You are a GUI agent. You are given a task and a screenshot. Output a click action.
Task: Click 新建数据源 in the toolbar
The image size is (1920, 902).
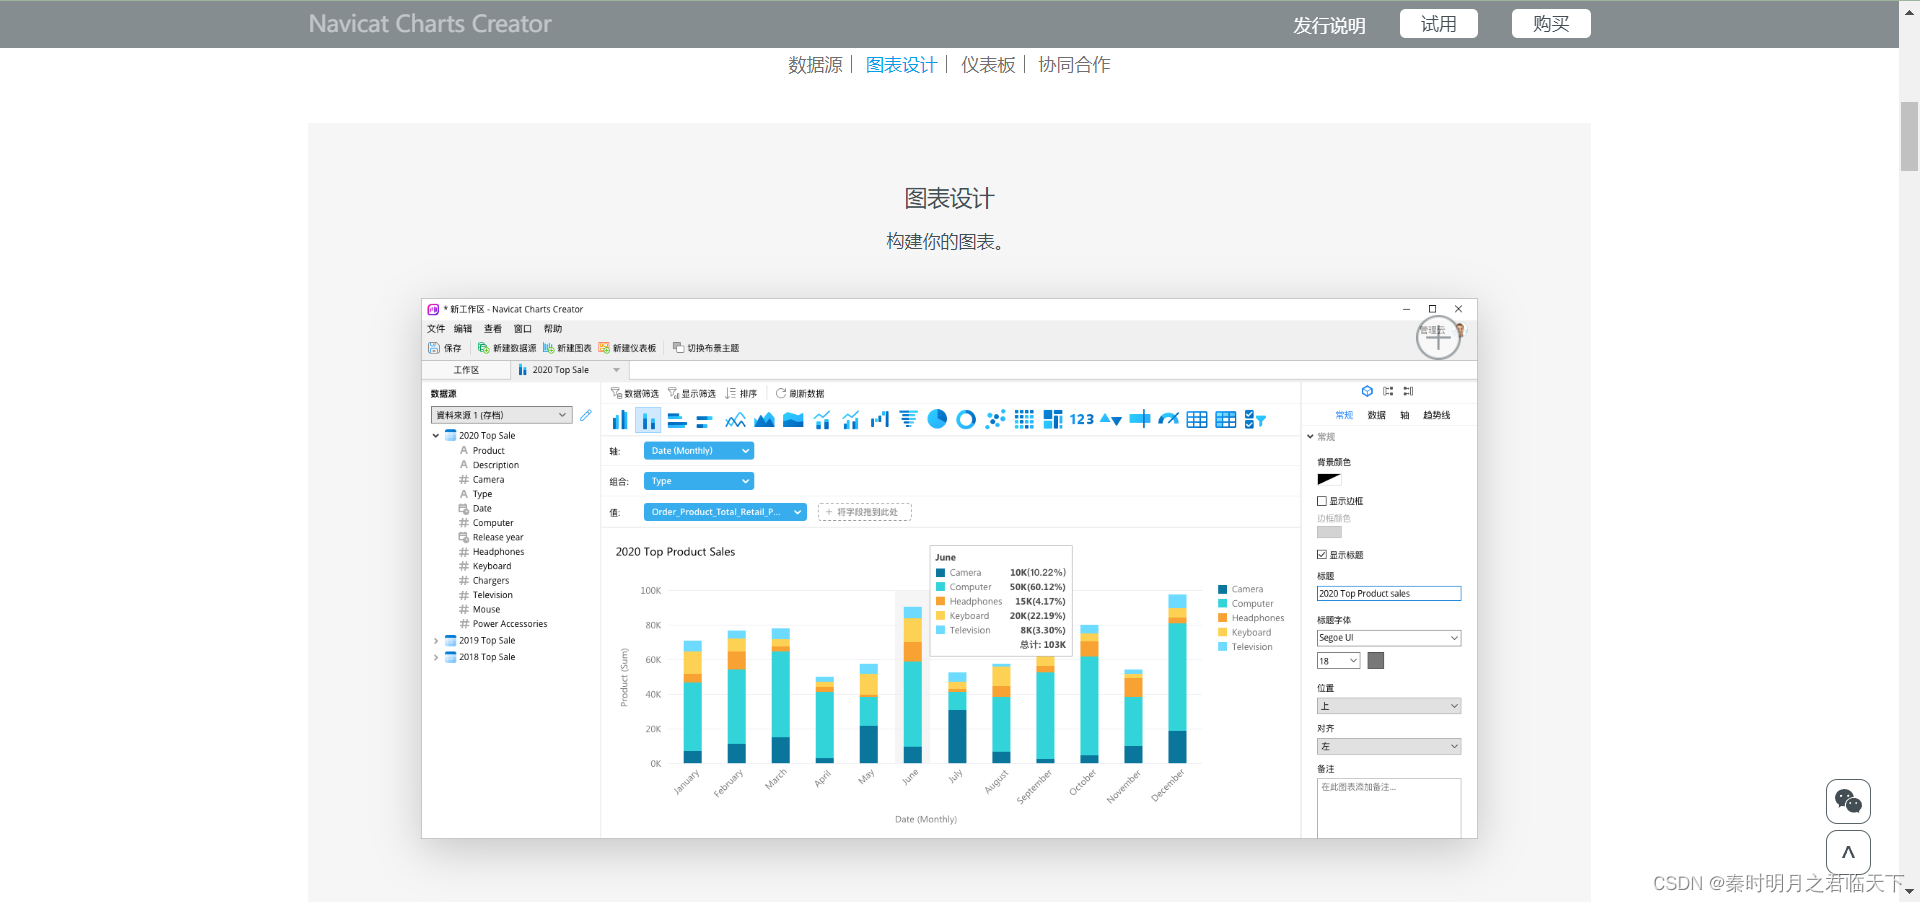pos(507,348)
